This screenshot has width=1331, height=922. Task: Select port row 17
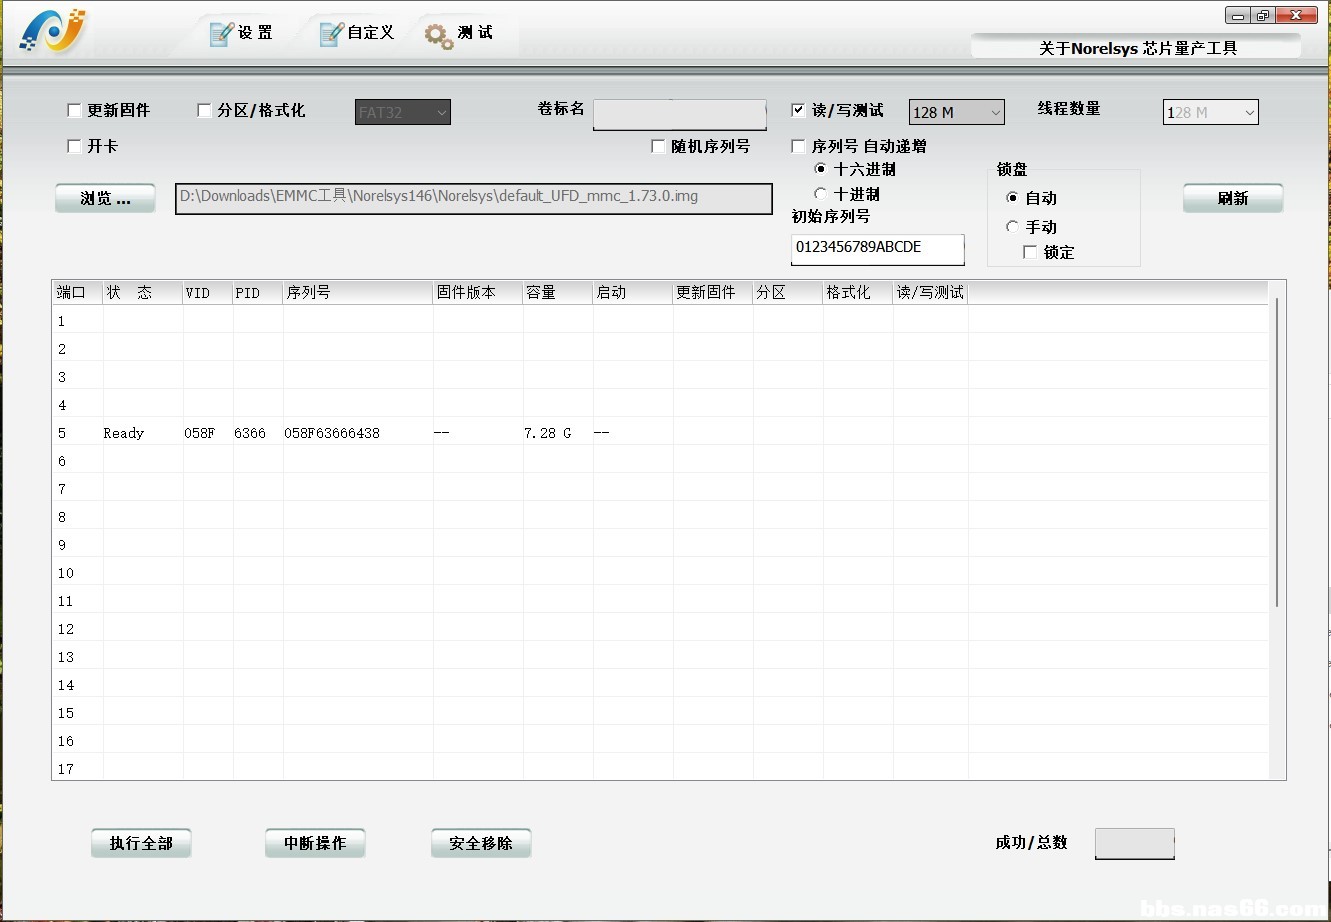point(660,768)
